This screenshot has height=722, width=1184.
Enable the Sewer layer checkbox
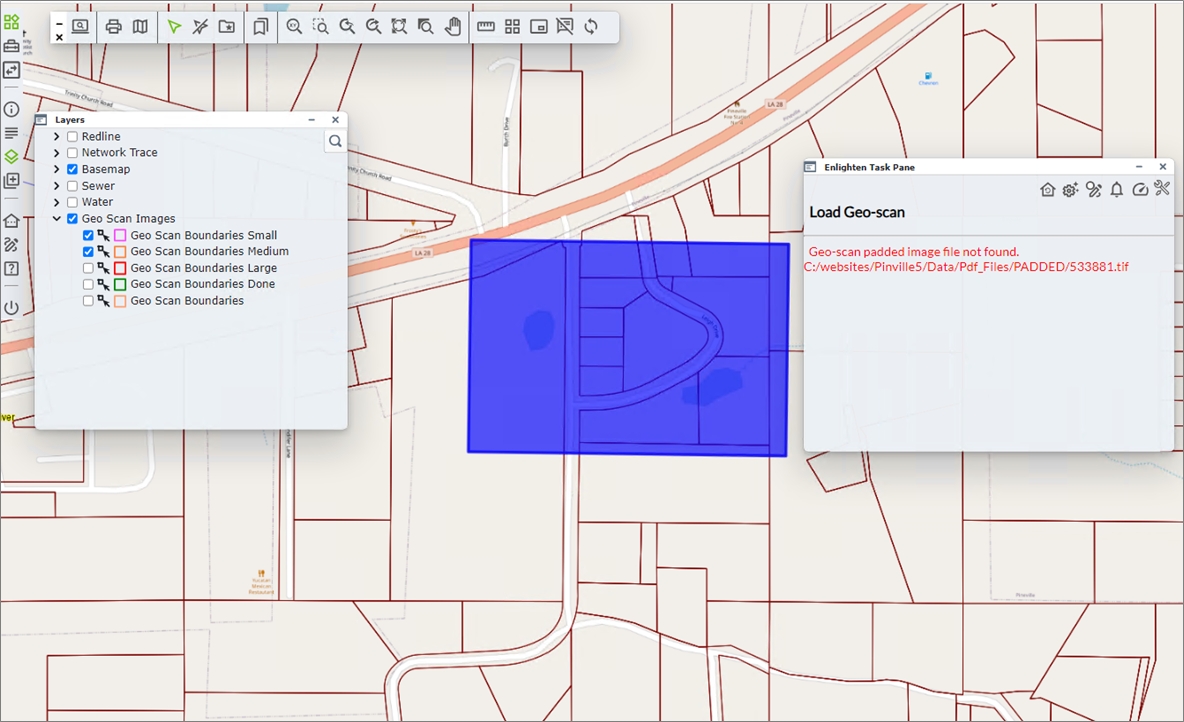point(72,186)
